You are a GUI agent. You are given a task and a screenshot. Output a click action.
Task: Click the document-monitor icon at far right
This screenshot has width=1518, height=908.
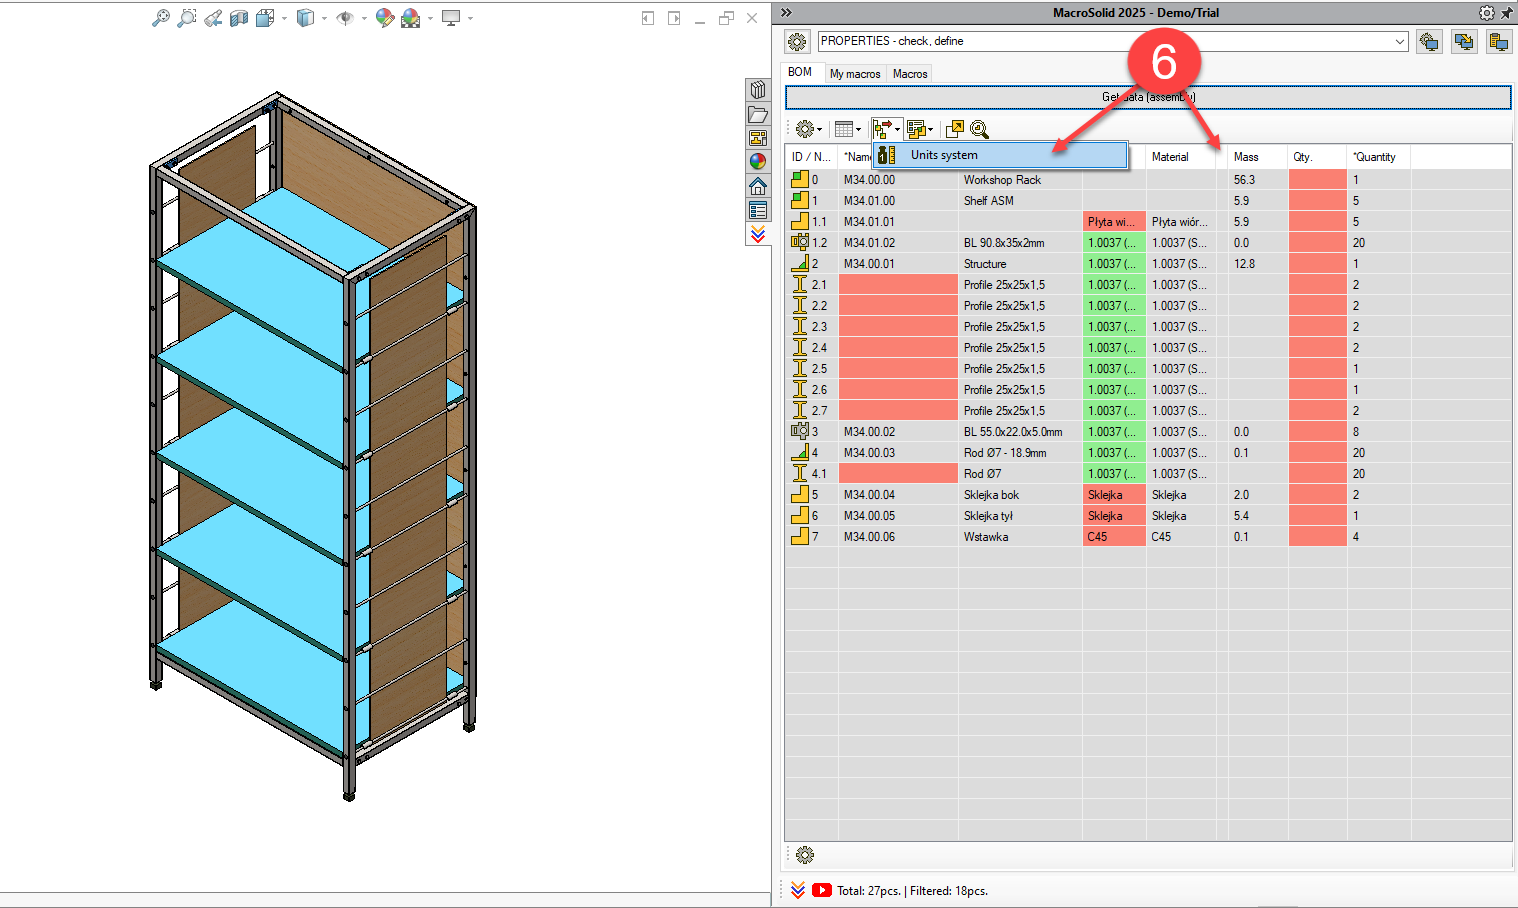[1498, 42]
